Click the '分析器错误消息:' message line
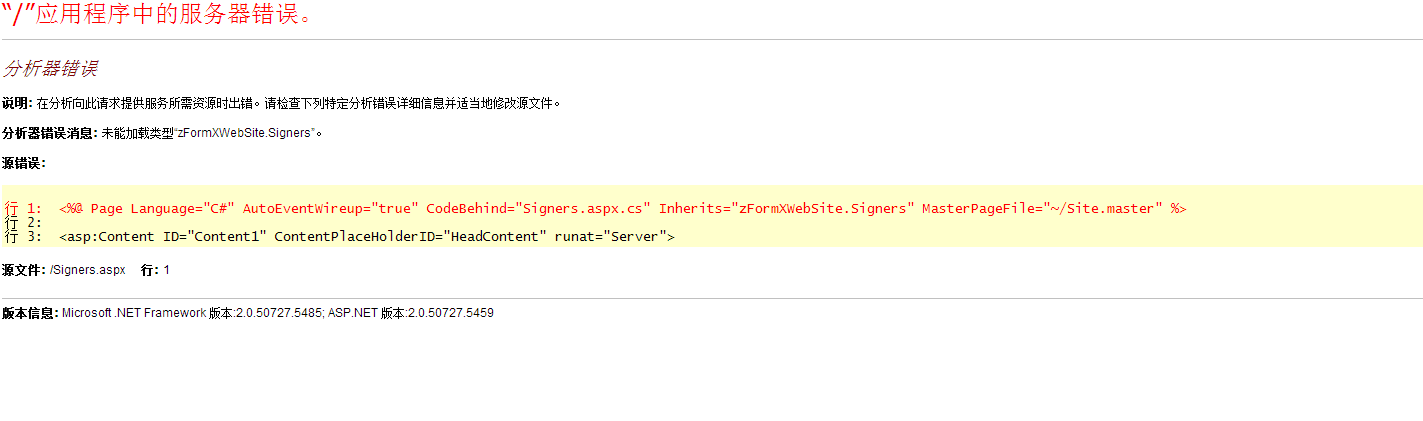Image resolution: width=1423 pixels, height=421 pixels. pyautogui.click(x=162, y=133)
